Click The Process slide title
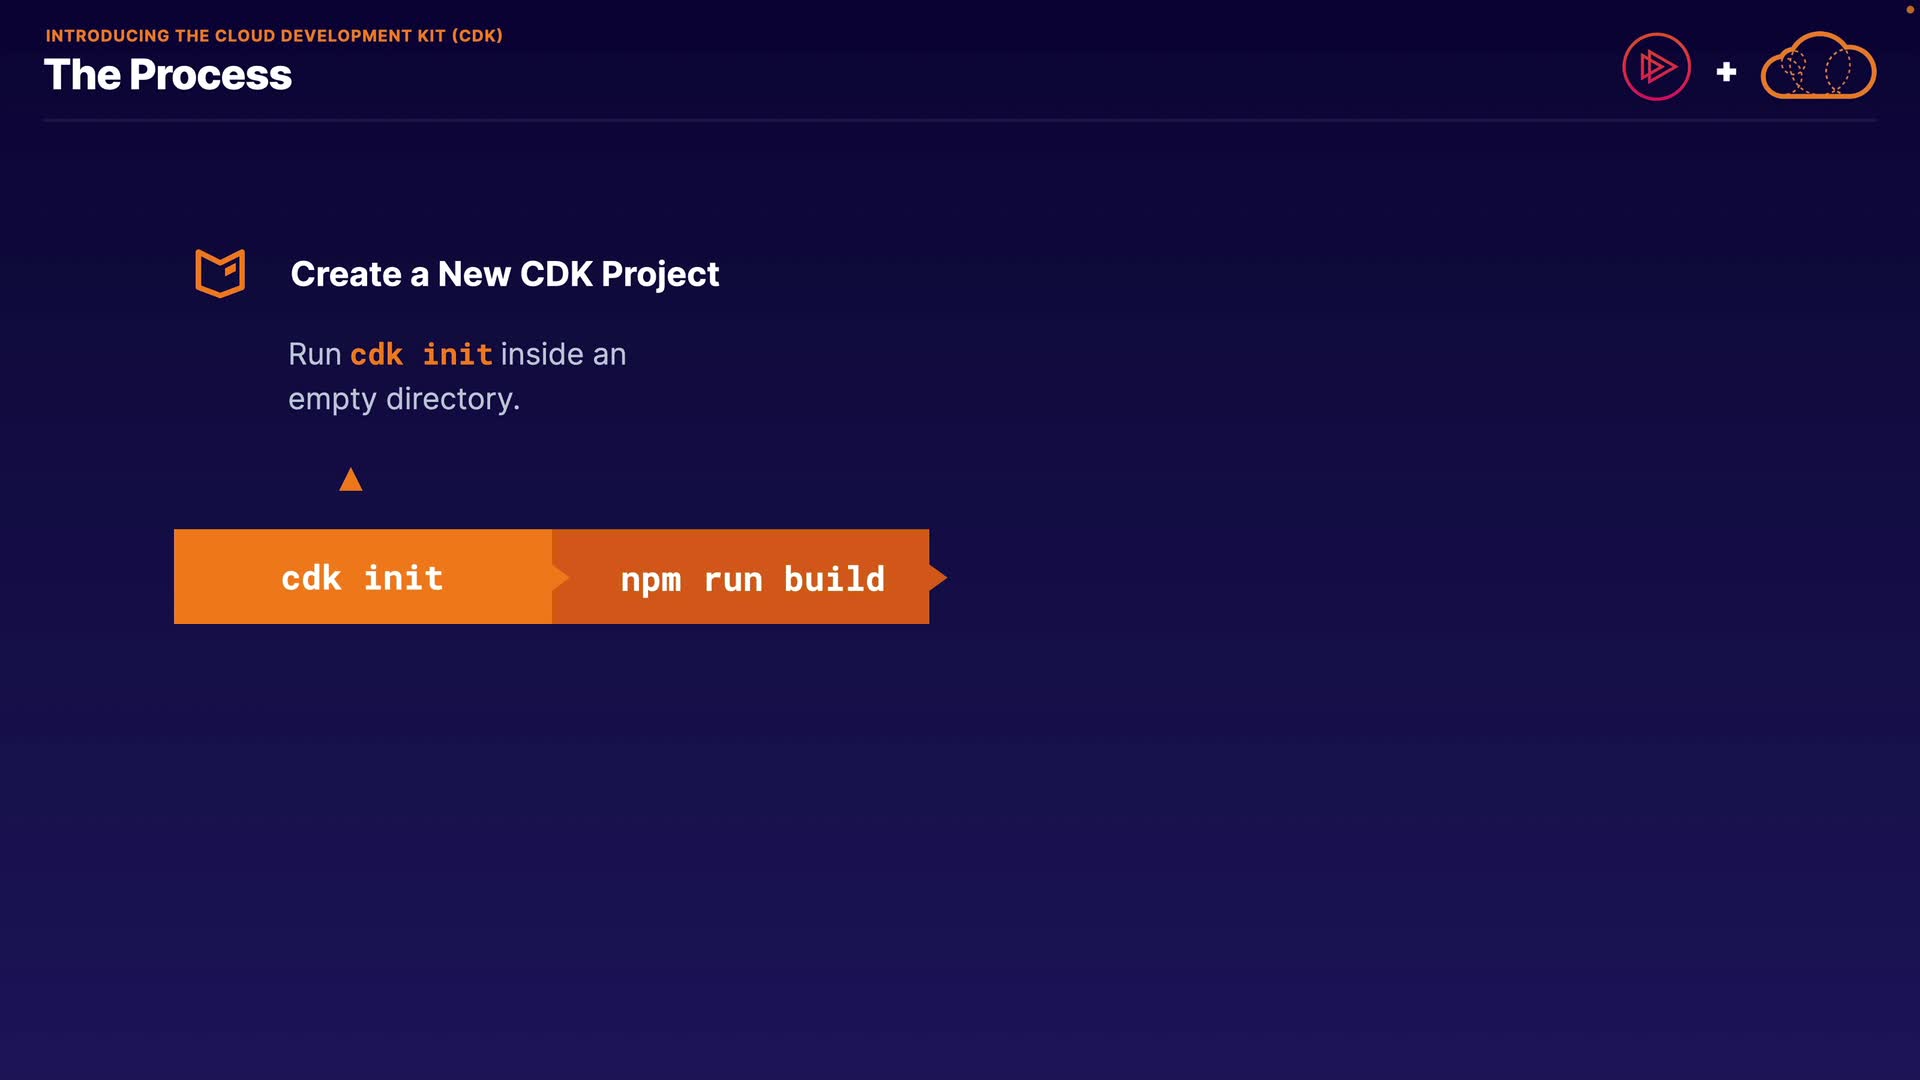 [168, 75]
